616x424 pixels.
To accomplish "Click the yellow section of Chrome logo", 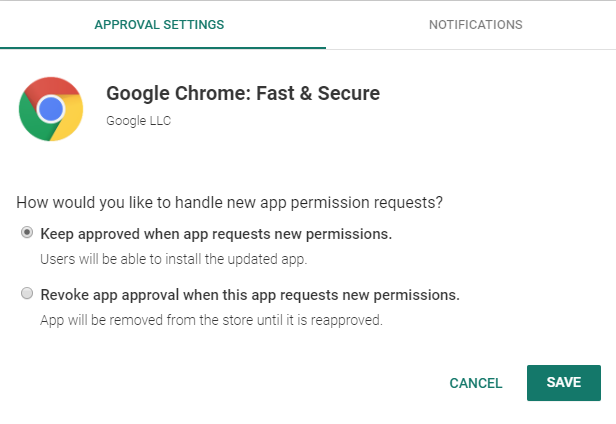I will pyautogui.click(x=70, y=122).
